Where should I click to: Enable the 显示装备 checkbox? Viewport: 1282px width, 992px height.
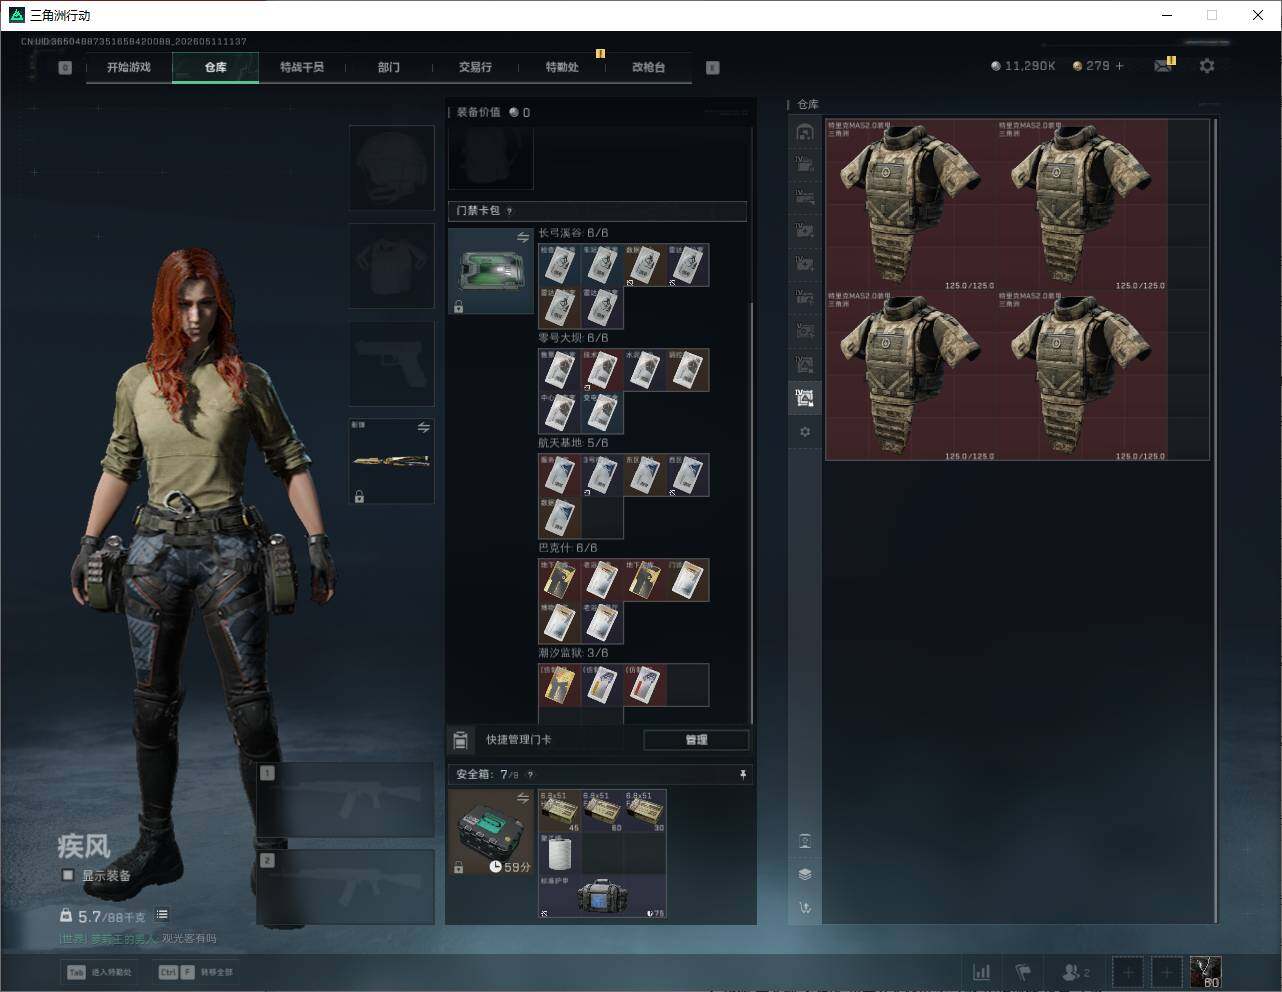coord(68,875)
